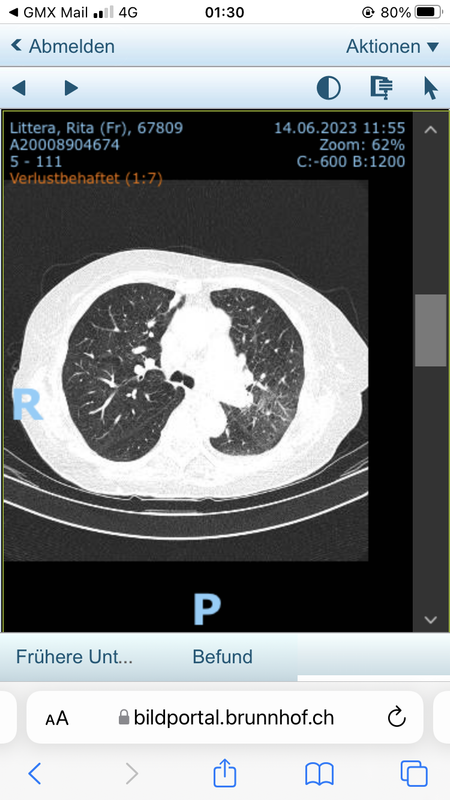Screen dimensions: 450x800
Task: Open Safari tabs overview icon
Action: click(x=414, y=773)
